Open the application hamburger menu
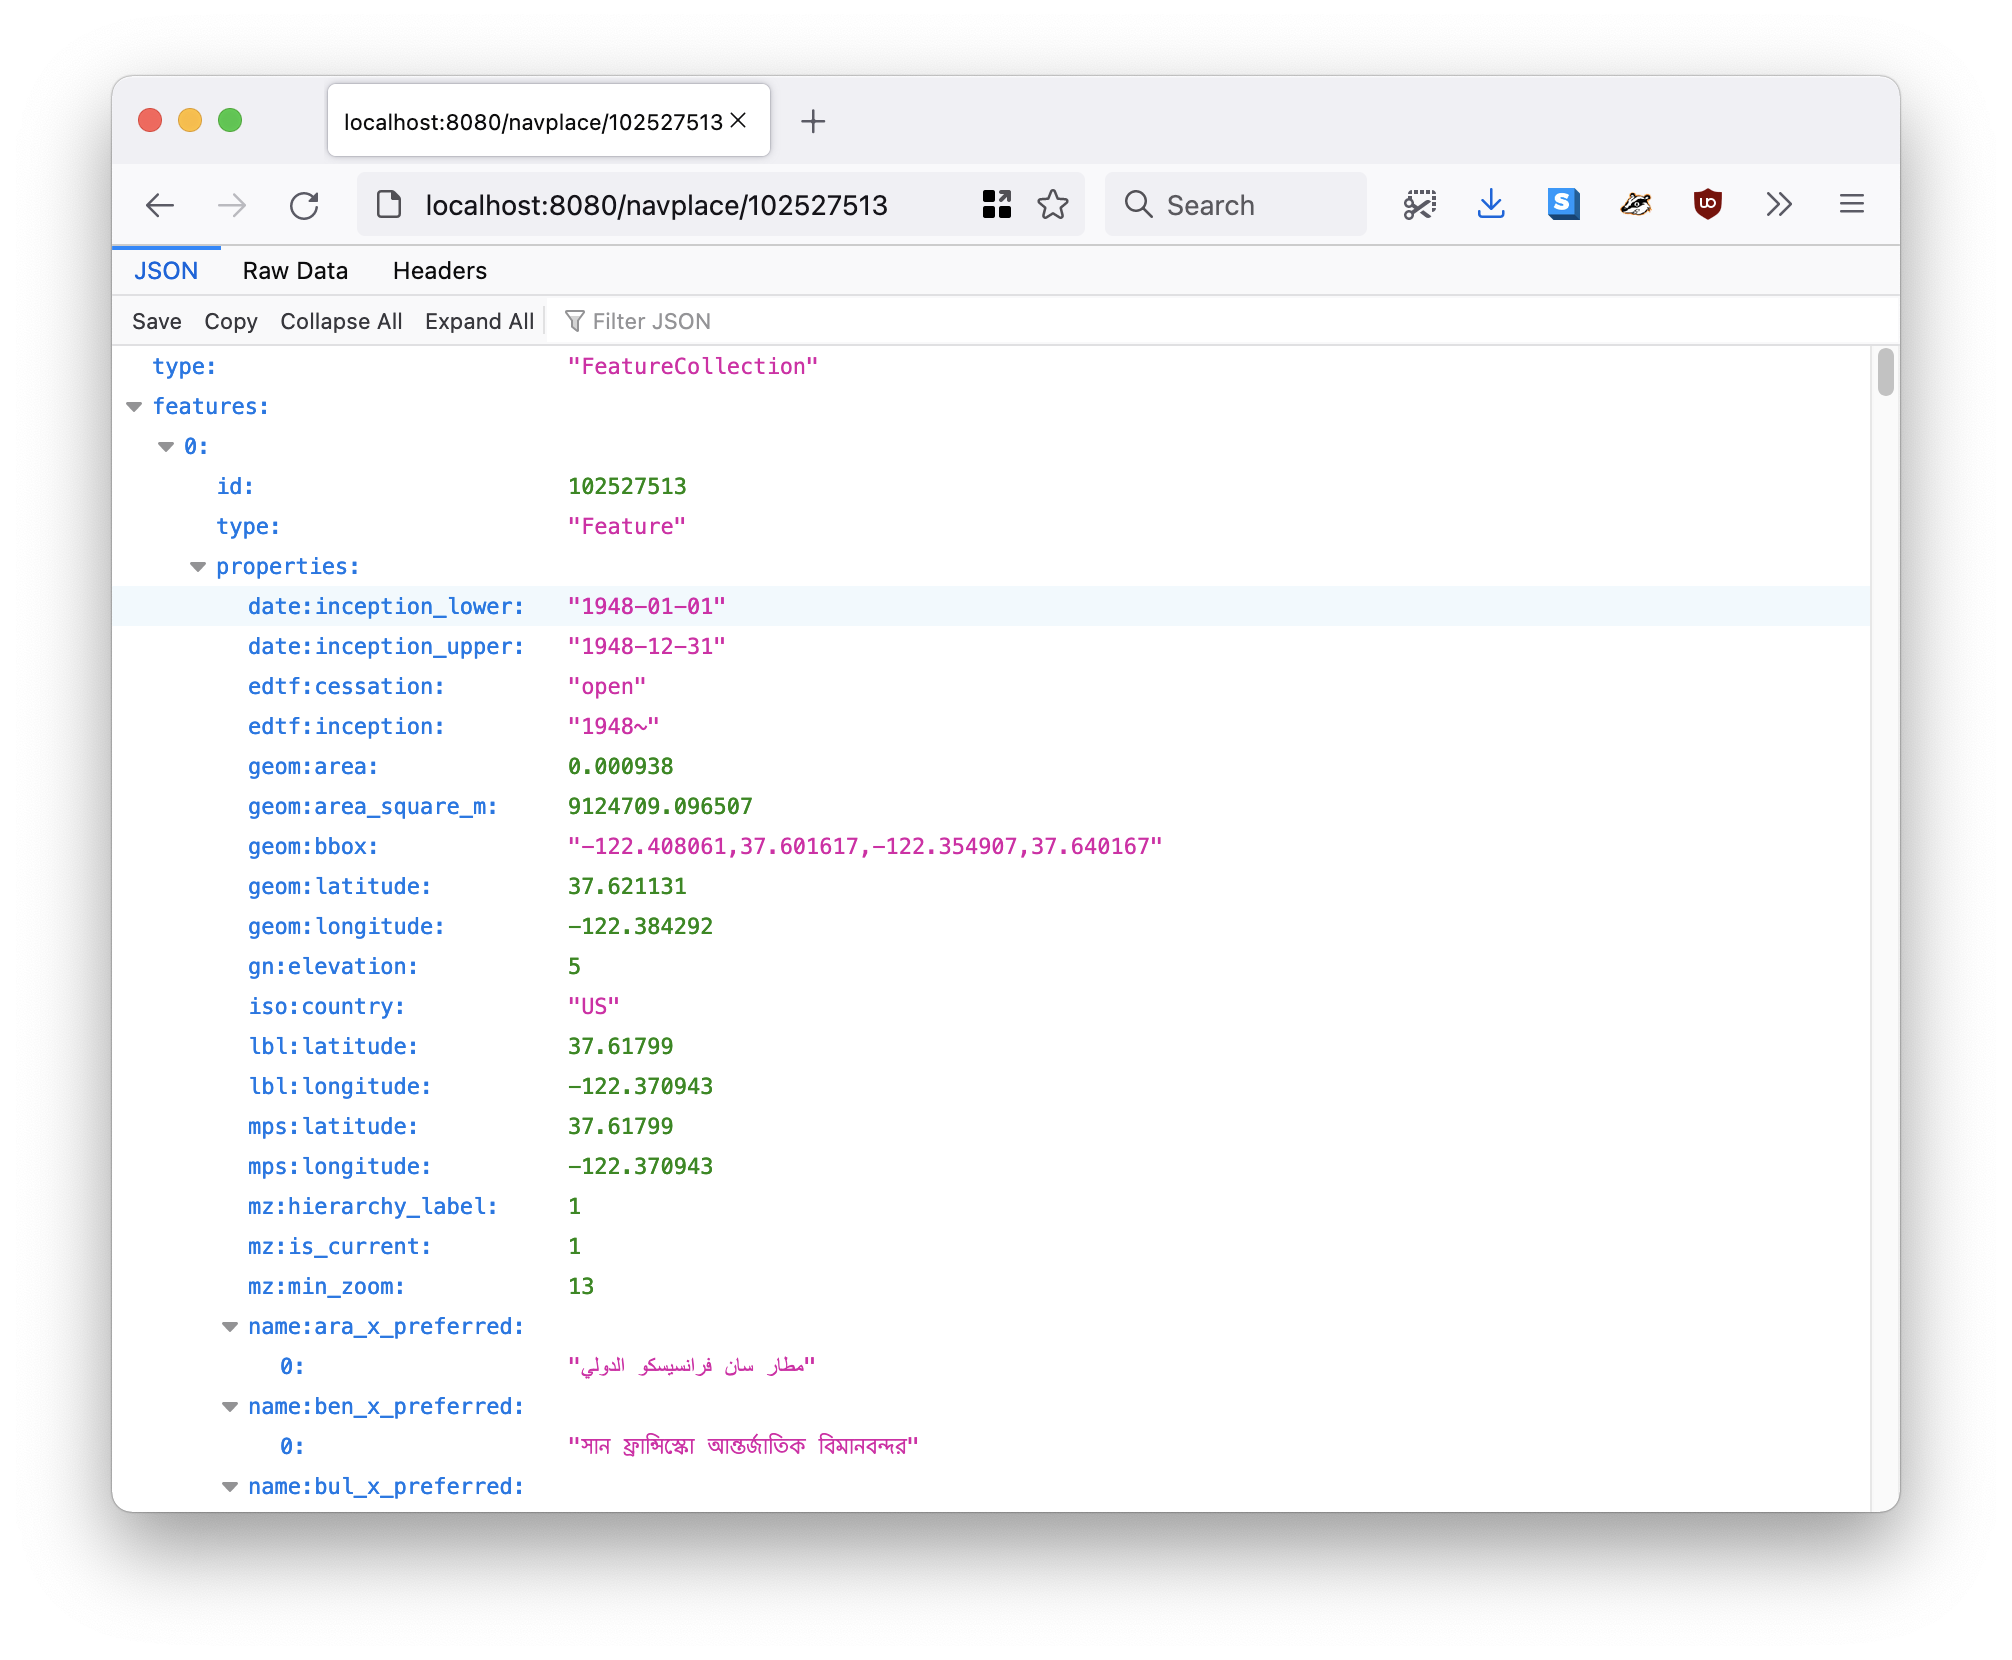Image resolution: width=2012 pixels, height=1660 pixels. [1851, 205]
